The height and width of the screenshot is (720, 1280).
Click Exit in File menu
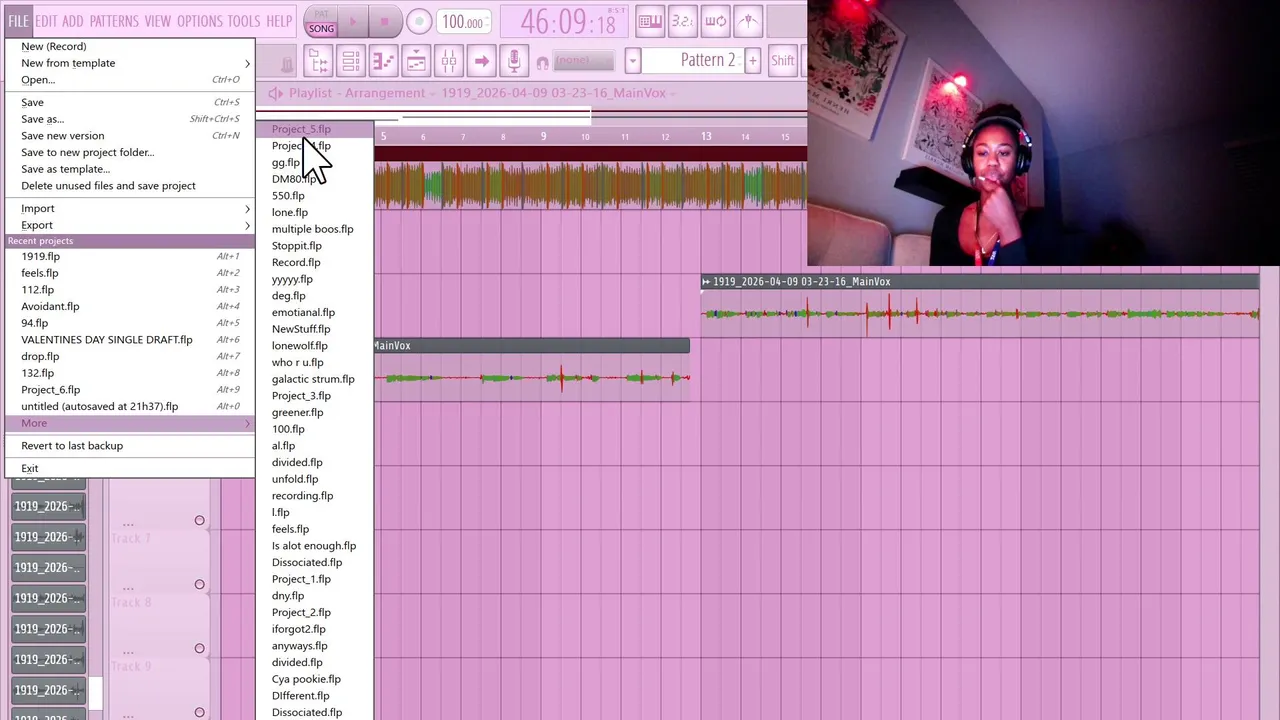point(130,469)
